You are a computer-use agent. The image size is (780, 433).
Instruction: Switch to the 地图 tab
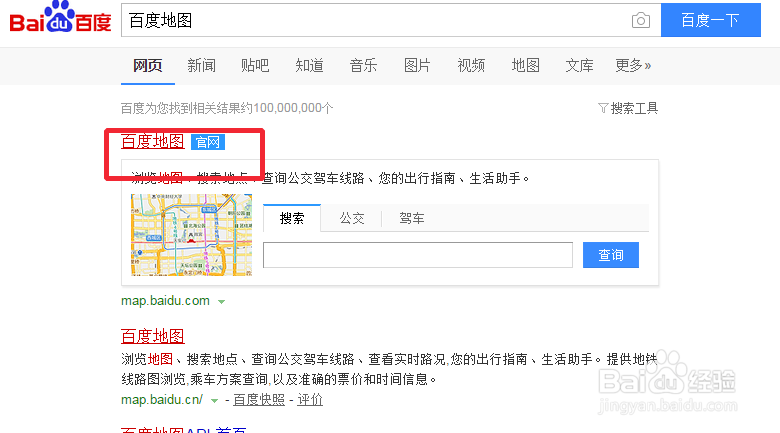pyautogui.click(x=526, y=65)
